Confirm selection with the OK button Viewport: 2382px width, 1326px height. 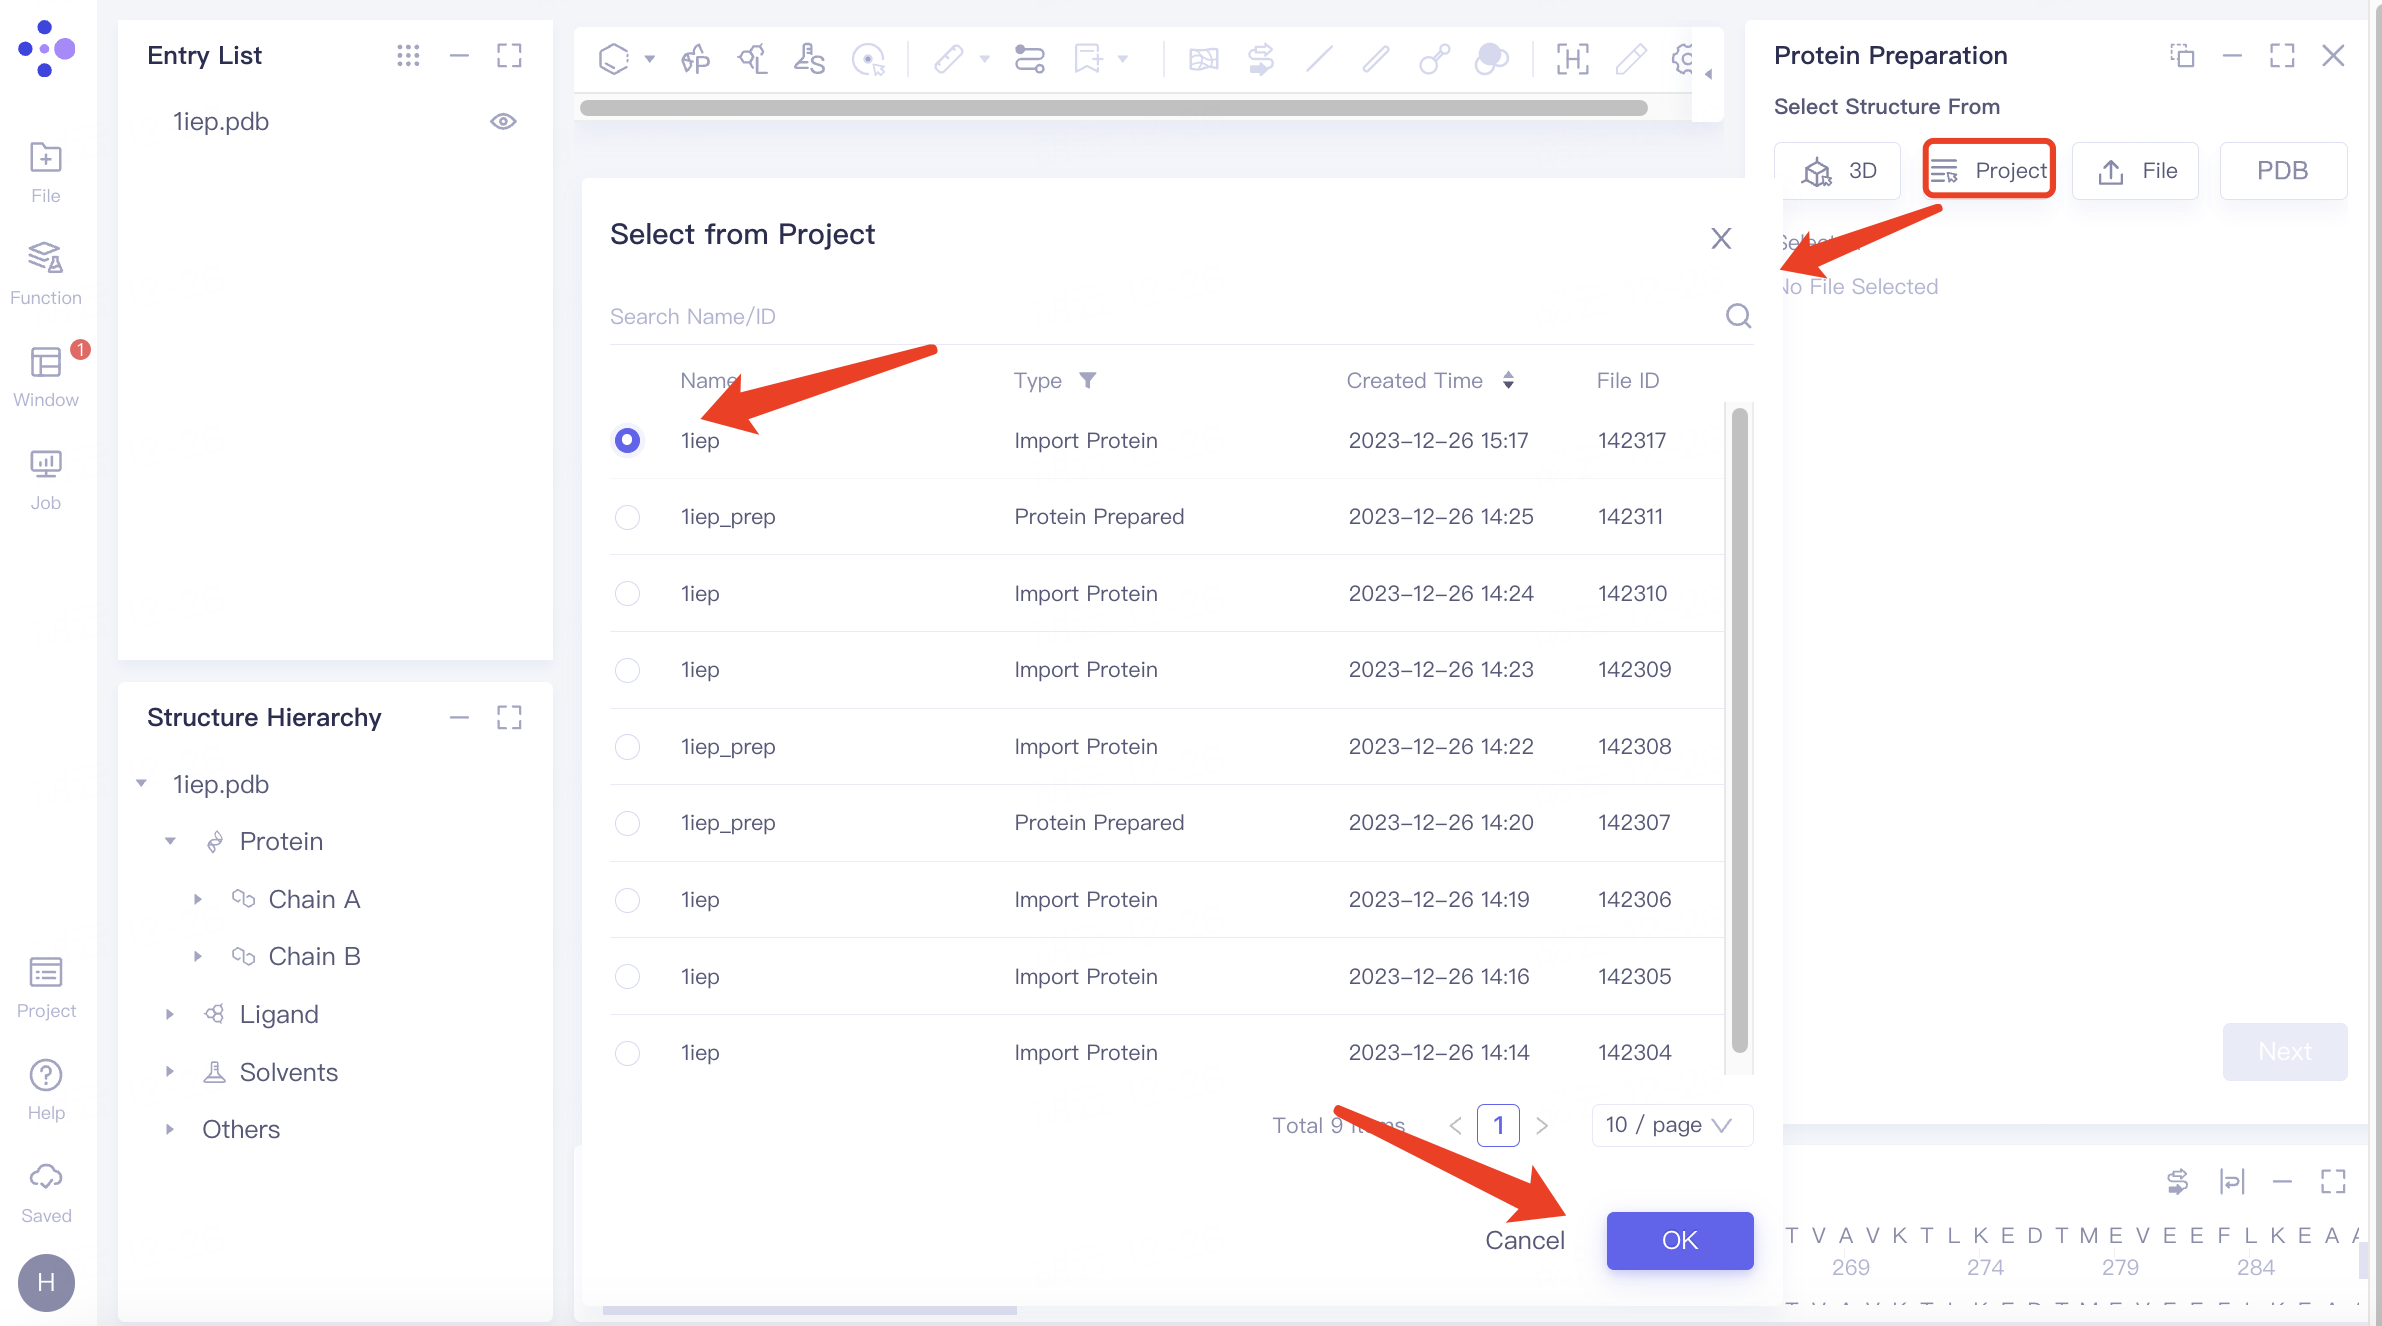click(1679, 1240)
